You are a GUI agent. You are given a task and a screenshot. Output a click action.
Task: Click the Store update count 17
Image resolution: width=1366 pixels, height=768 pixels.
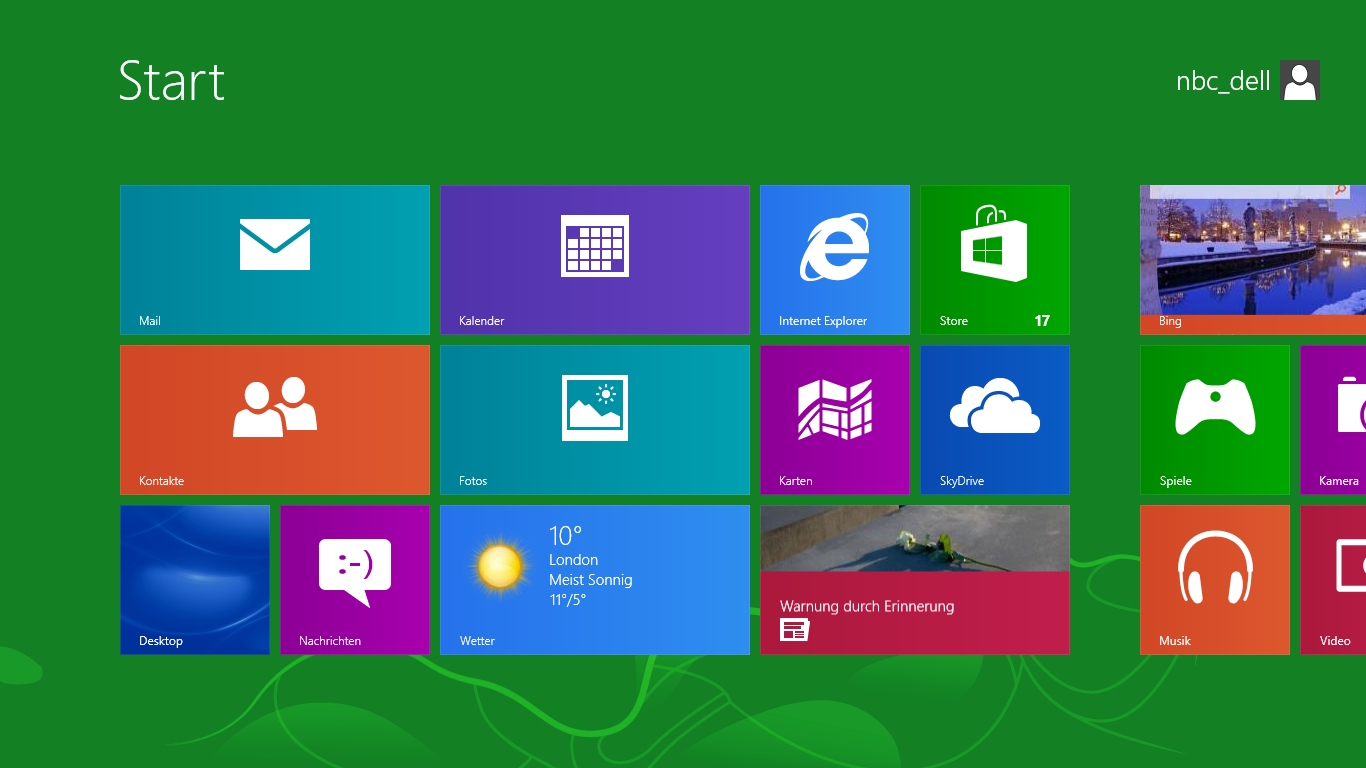pyautogui.click(x=1042, y=321)
